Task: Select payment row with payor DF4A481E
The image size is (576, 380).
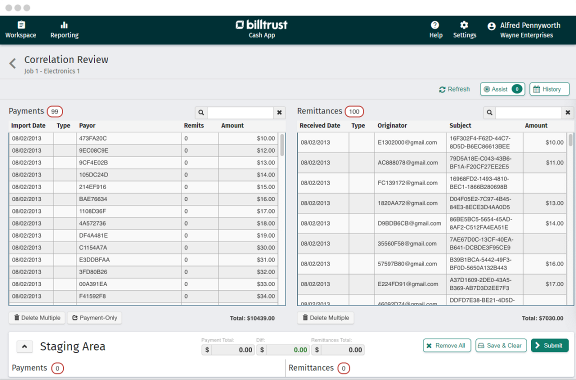Action: (144, 236)
